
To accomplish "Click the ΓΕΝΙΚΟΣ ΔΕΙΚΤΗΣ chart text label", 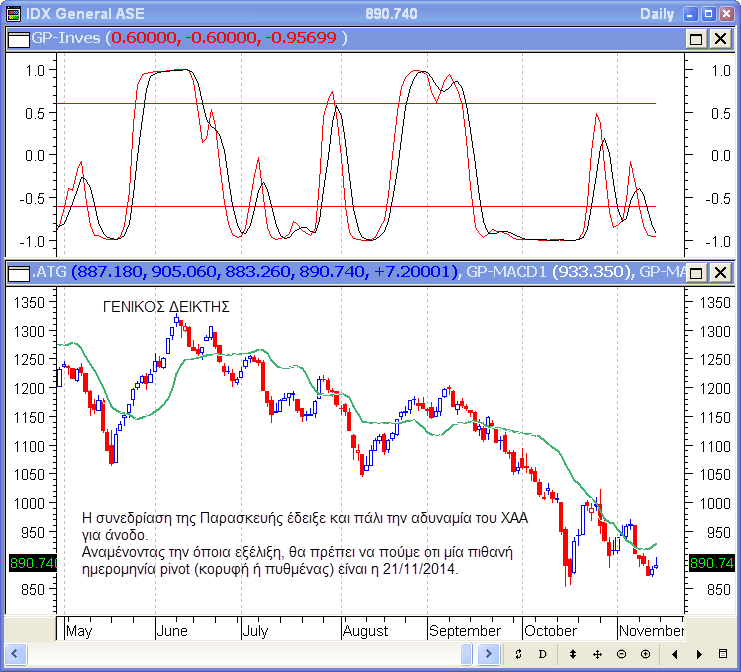I will 166,307.
